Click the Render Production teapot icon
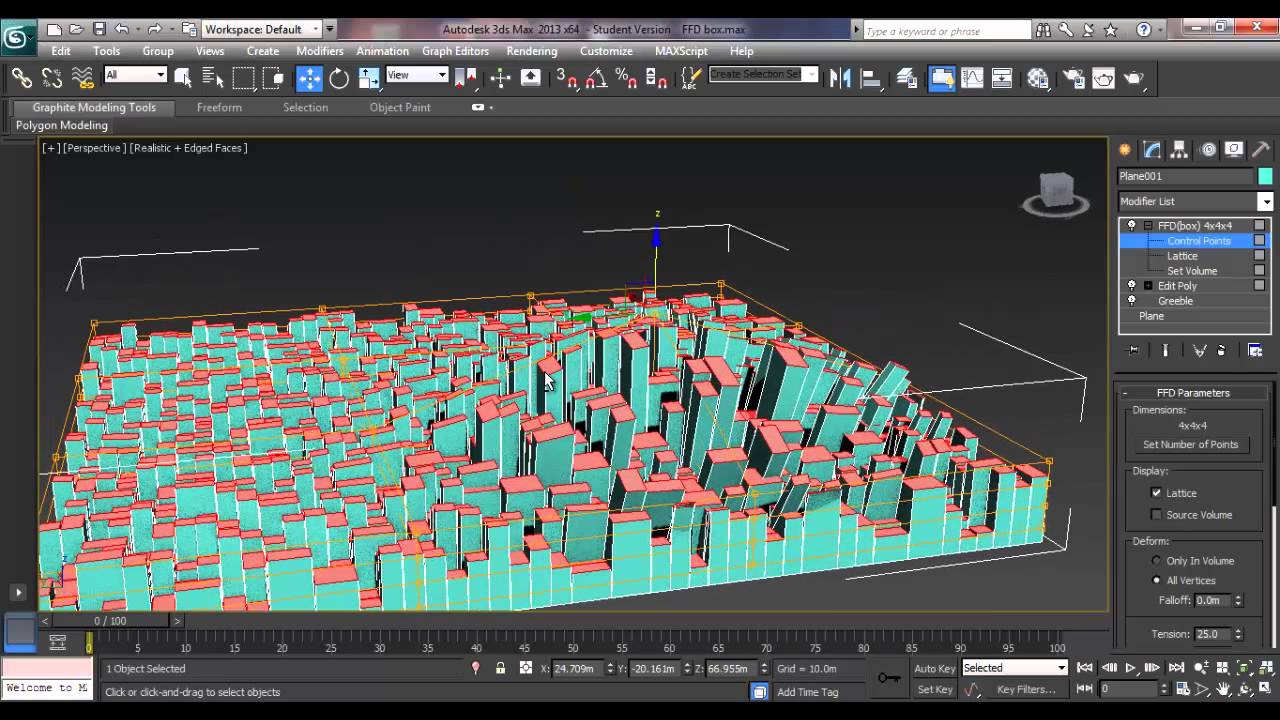 pos(1133,78)
